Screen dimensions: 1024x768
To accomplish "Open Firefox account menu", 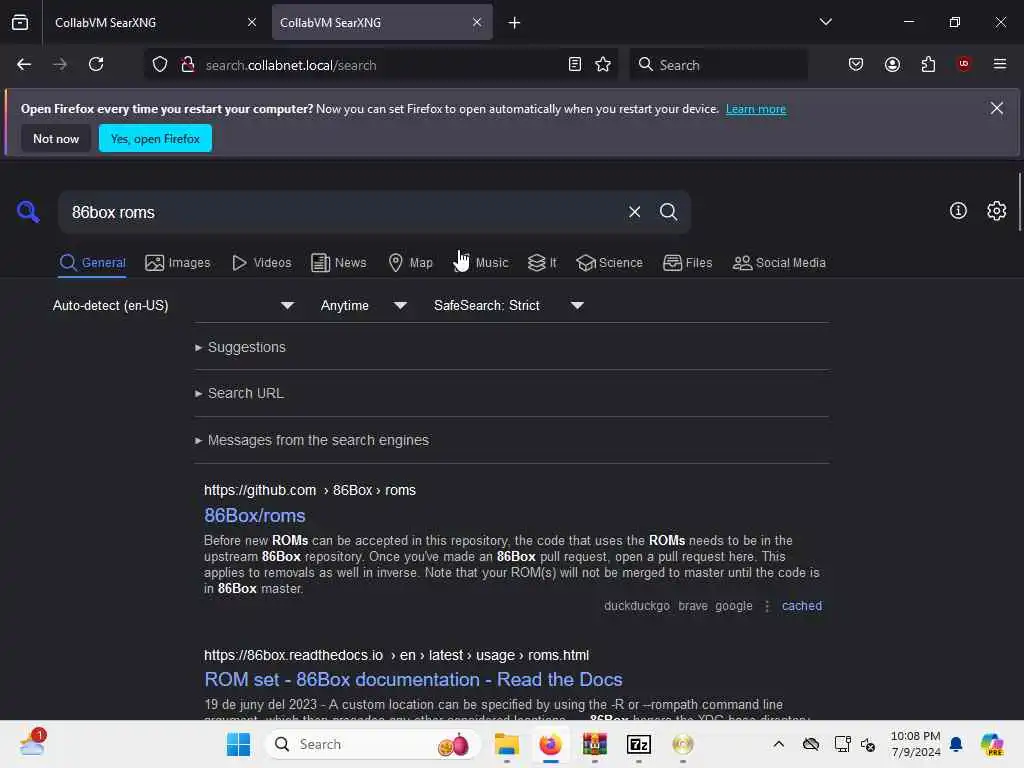I will tap(892, 64).
